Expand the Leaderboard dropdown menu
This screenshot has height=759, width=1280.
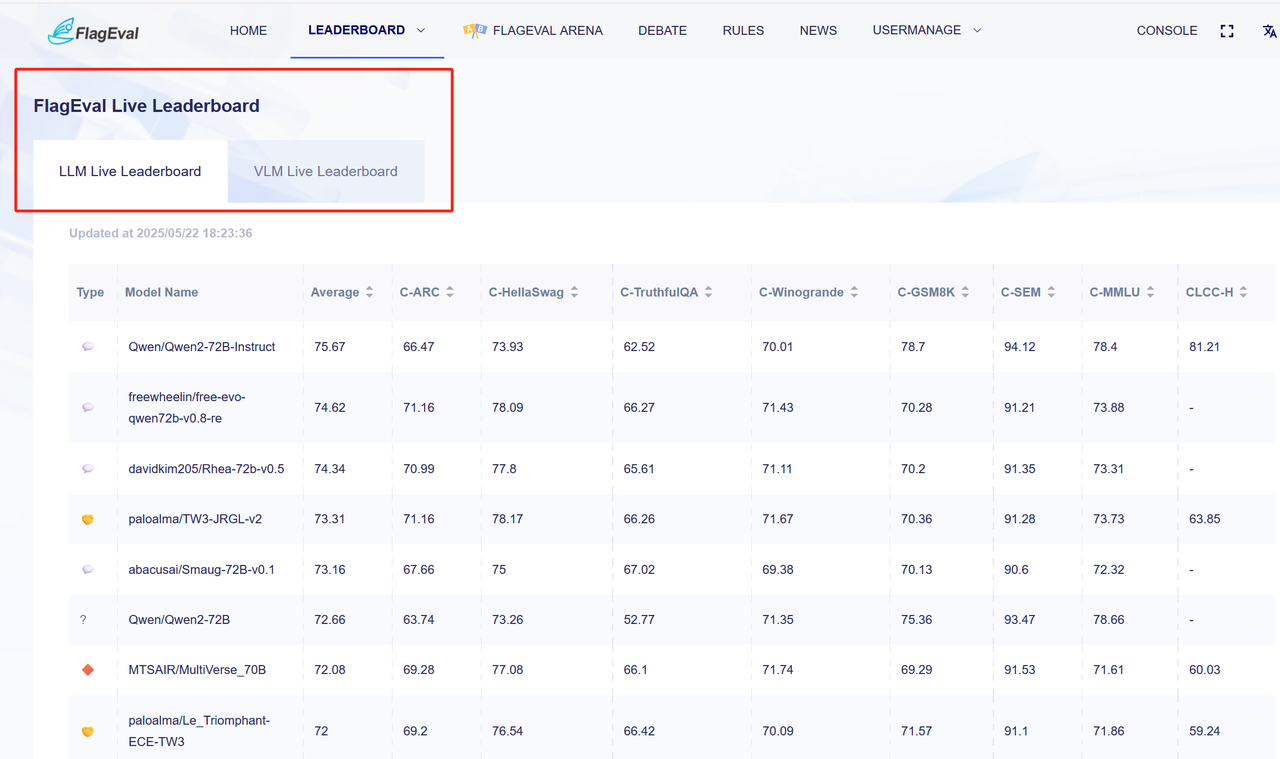[x=420, y=31]
